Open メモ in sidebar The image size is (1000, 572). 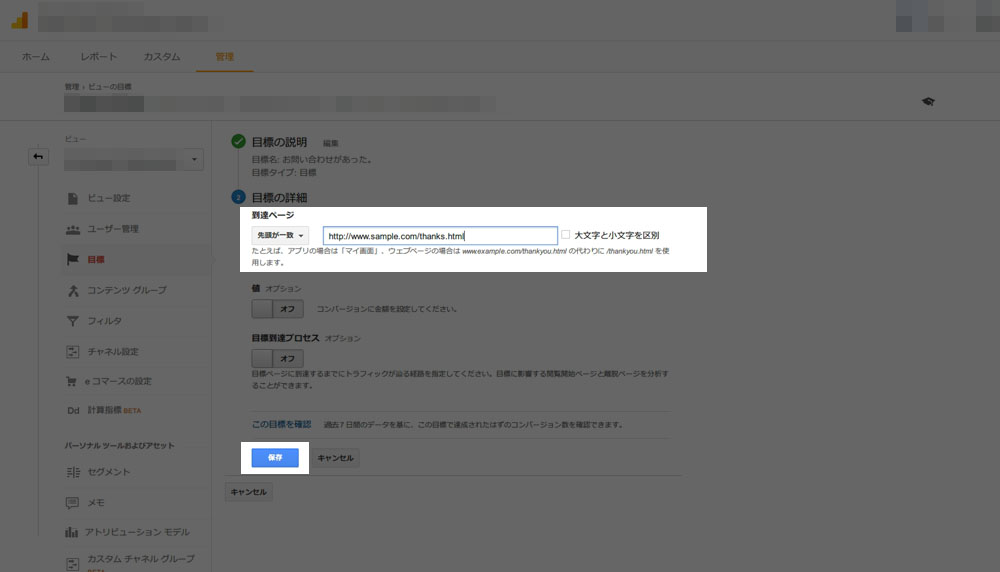click(x=96, y=502)
